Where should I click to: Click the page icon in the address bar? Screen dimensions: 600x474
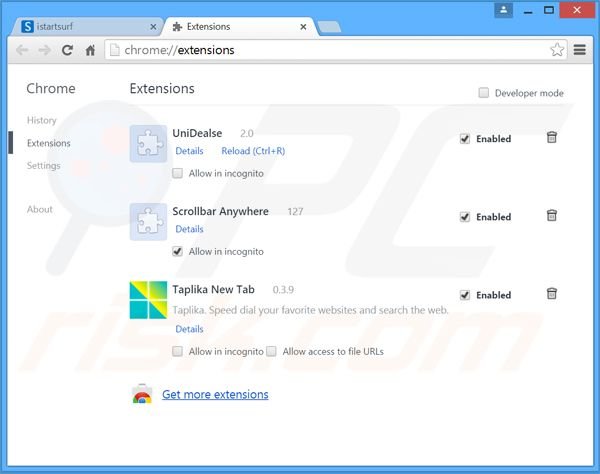(x=114, y=50)
